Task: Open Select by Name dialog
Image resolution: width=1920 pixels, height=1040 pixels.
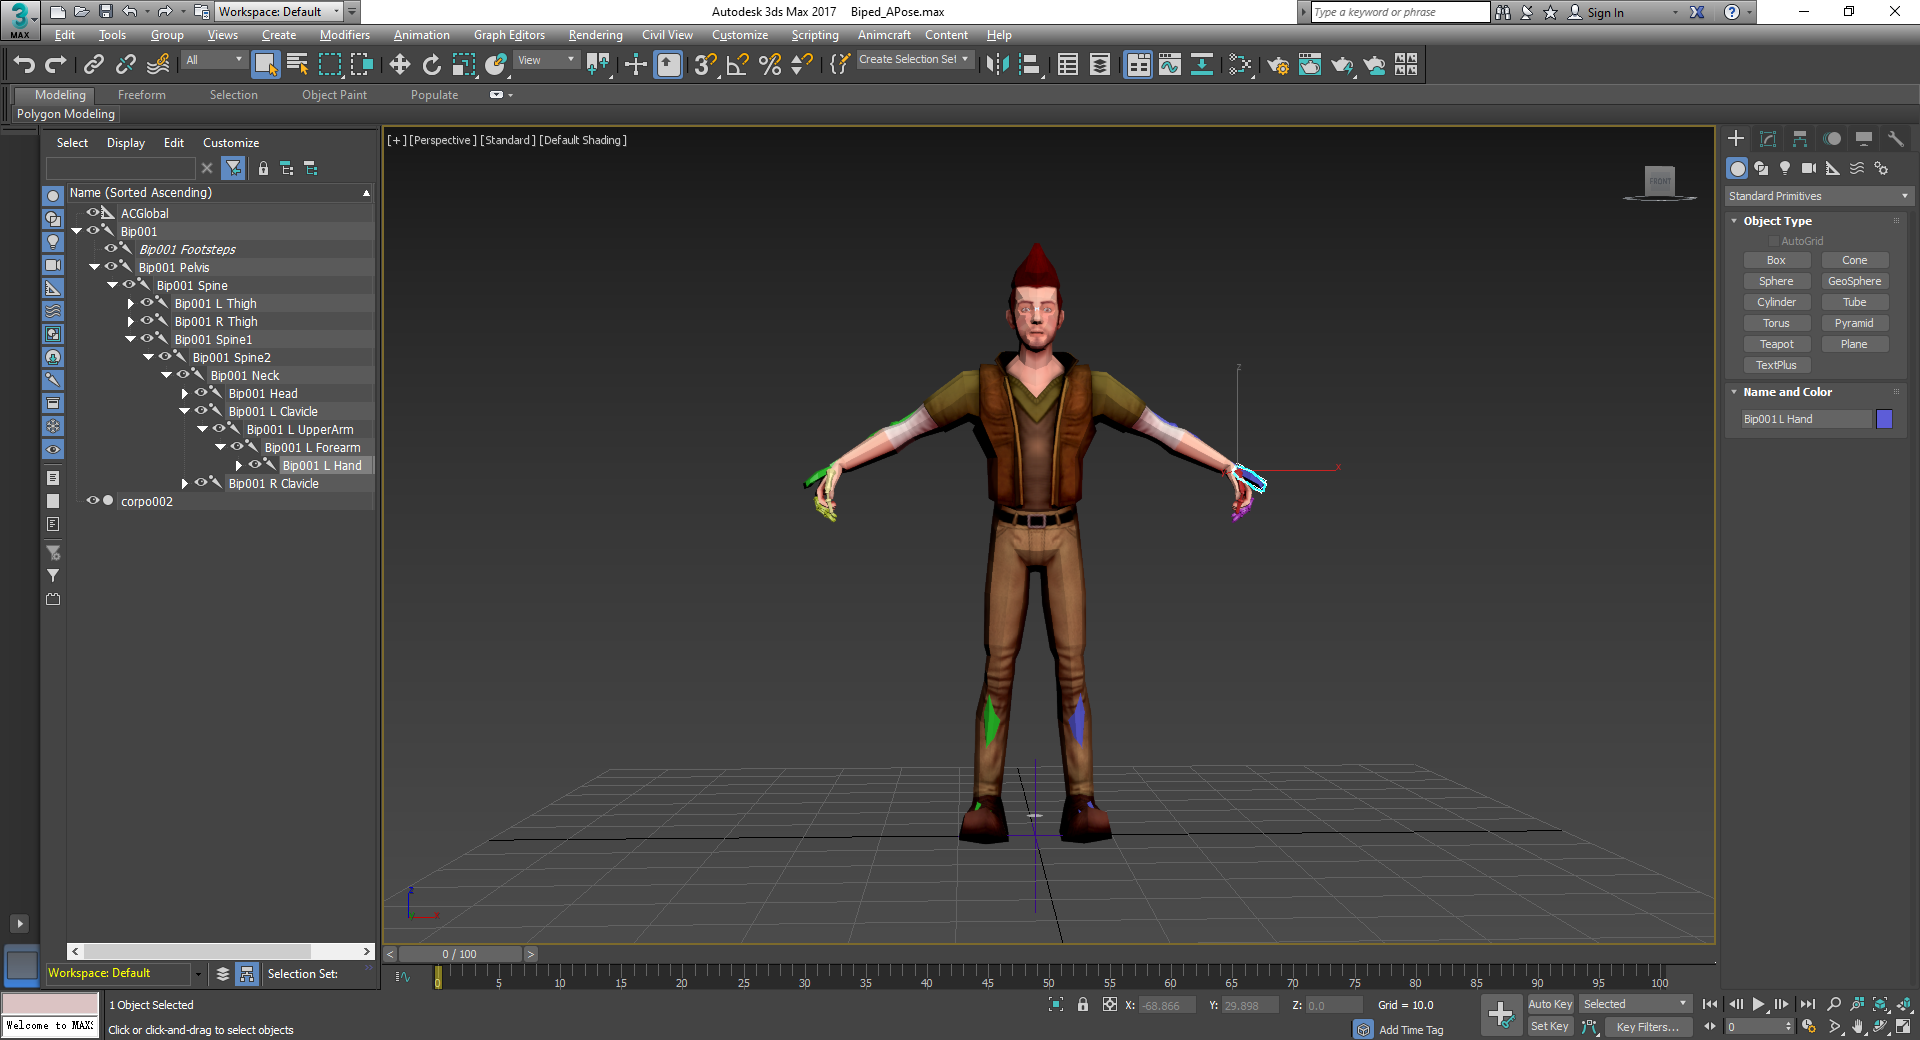Action: [x=297, y=65]
